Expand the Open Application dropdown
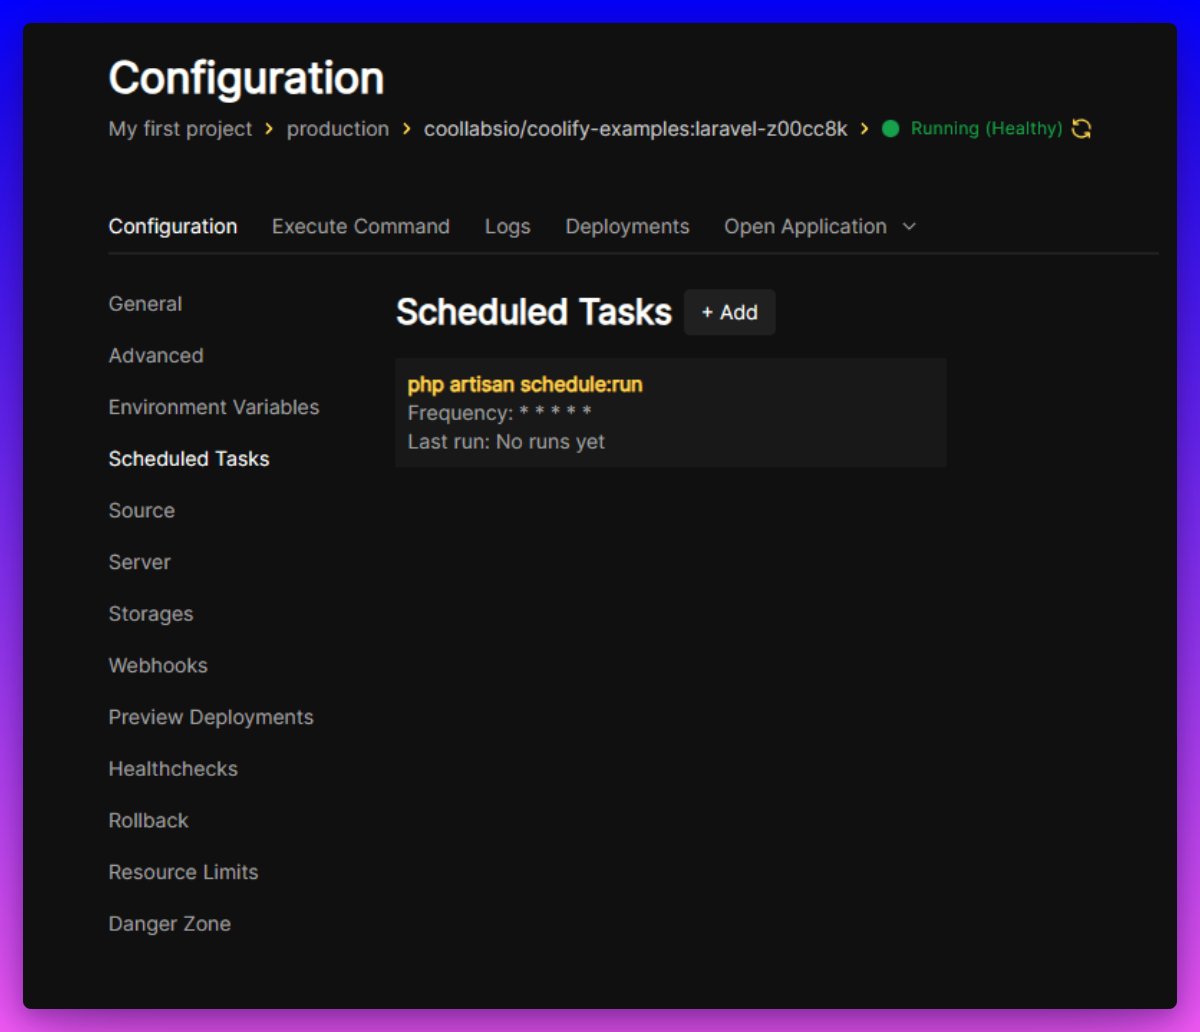 804,226
